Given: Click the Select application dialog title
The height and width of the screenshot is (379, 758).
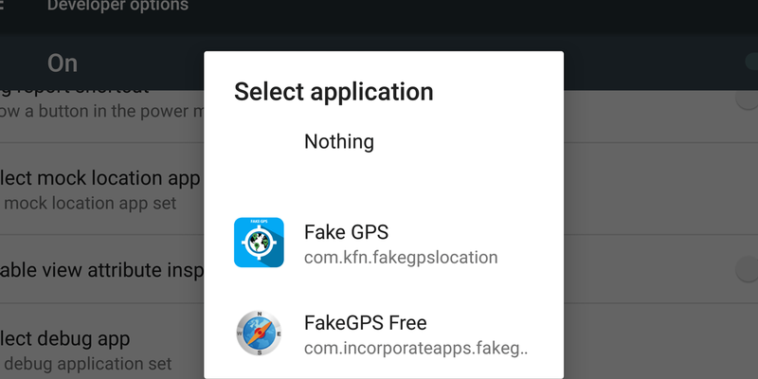Looking at the screenshot, I should [x=334, y=92].
